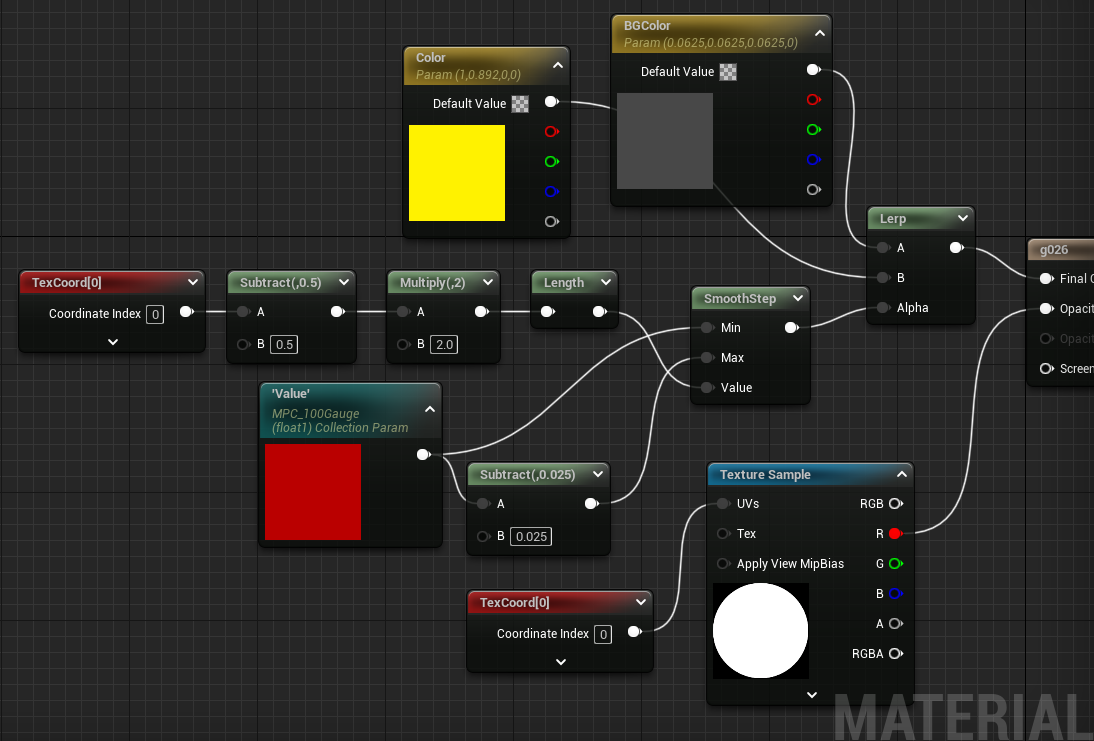Click the 'Value' collection param output pin
This screenshot has height=741, width=1094.
423,455
